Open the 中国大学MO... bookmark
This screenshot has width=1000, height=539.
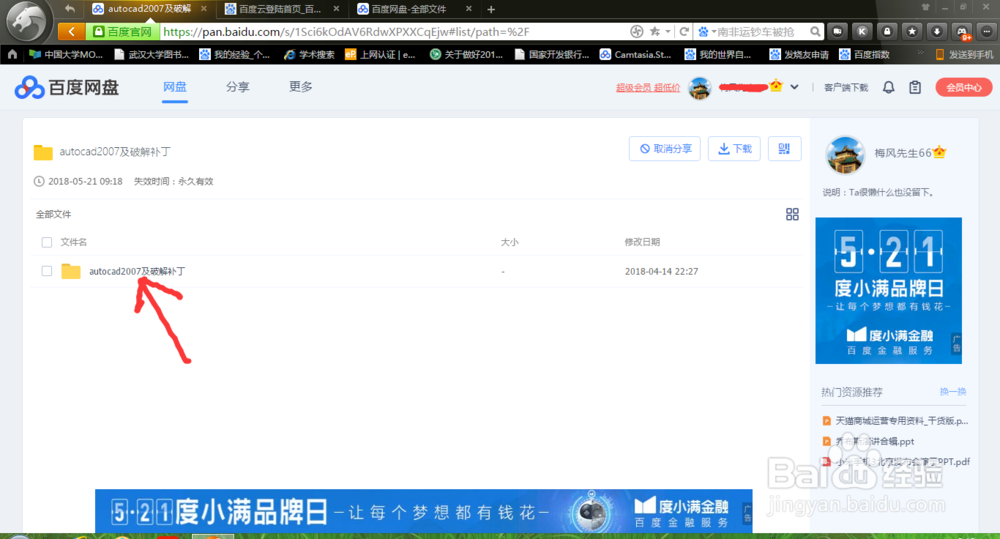[66, 54]
